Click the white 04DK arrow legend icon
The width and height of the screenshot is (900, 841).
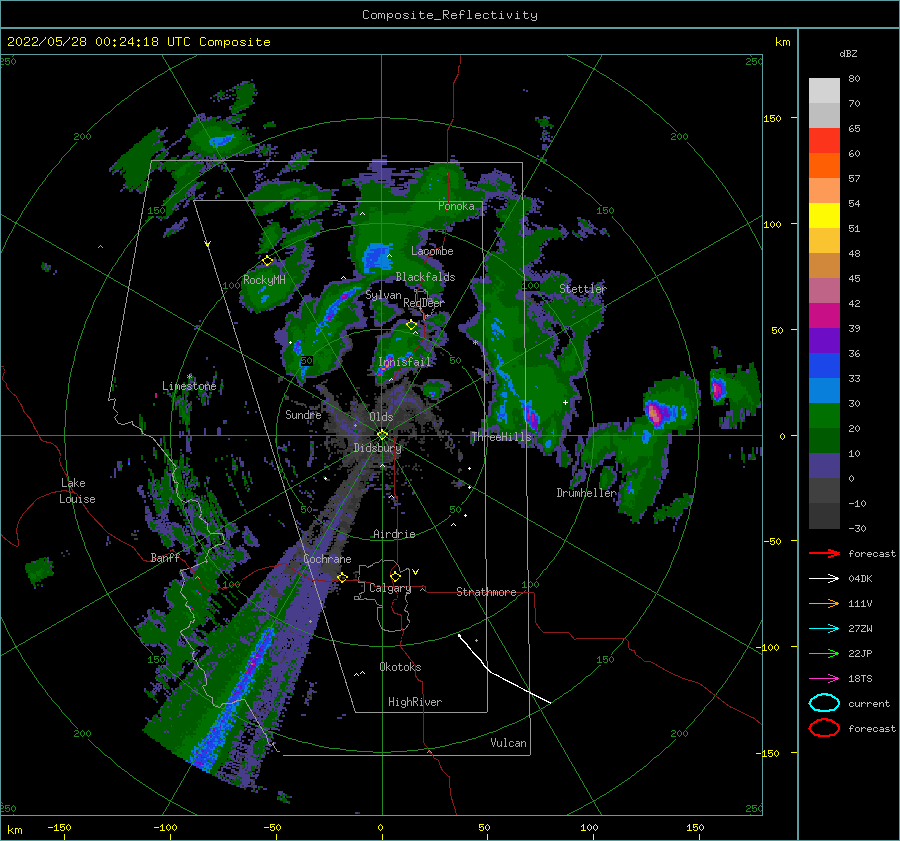(x=824, y=579)
